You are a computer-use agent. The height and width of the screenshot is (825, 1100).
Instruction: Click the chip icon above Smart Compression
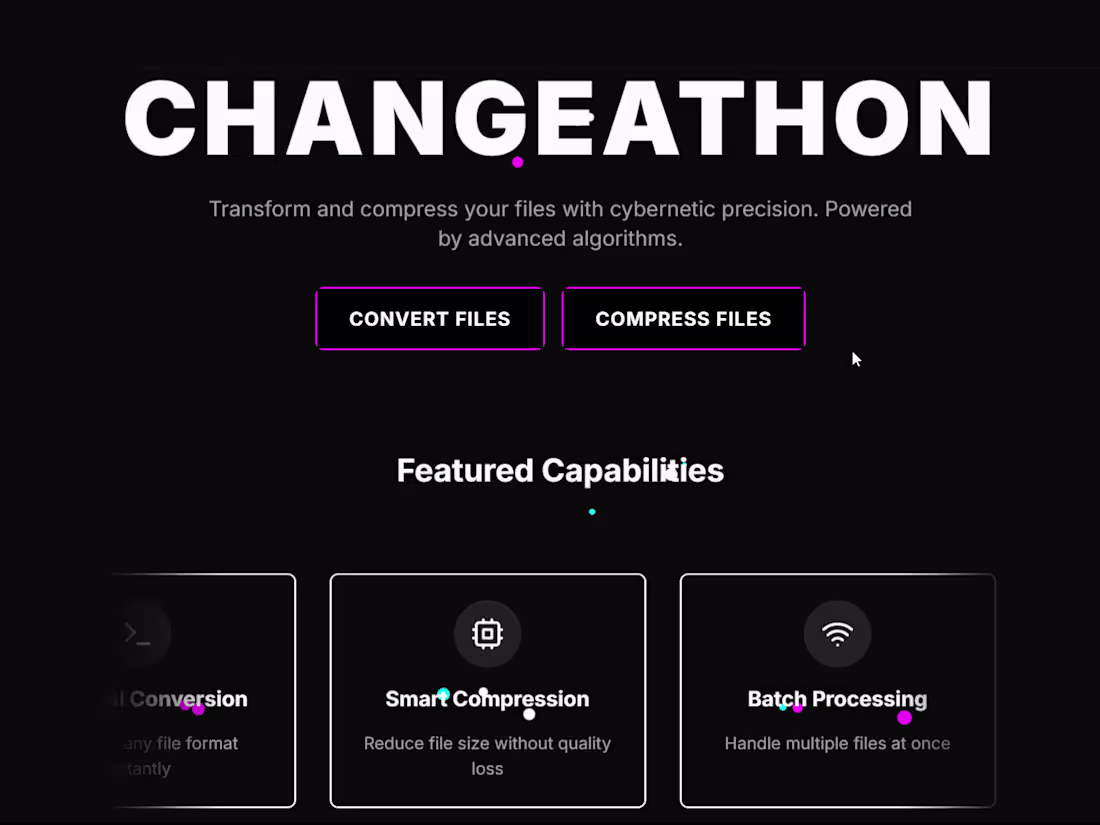point(487,633)
